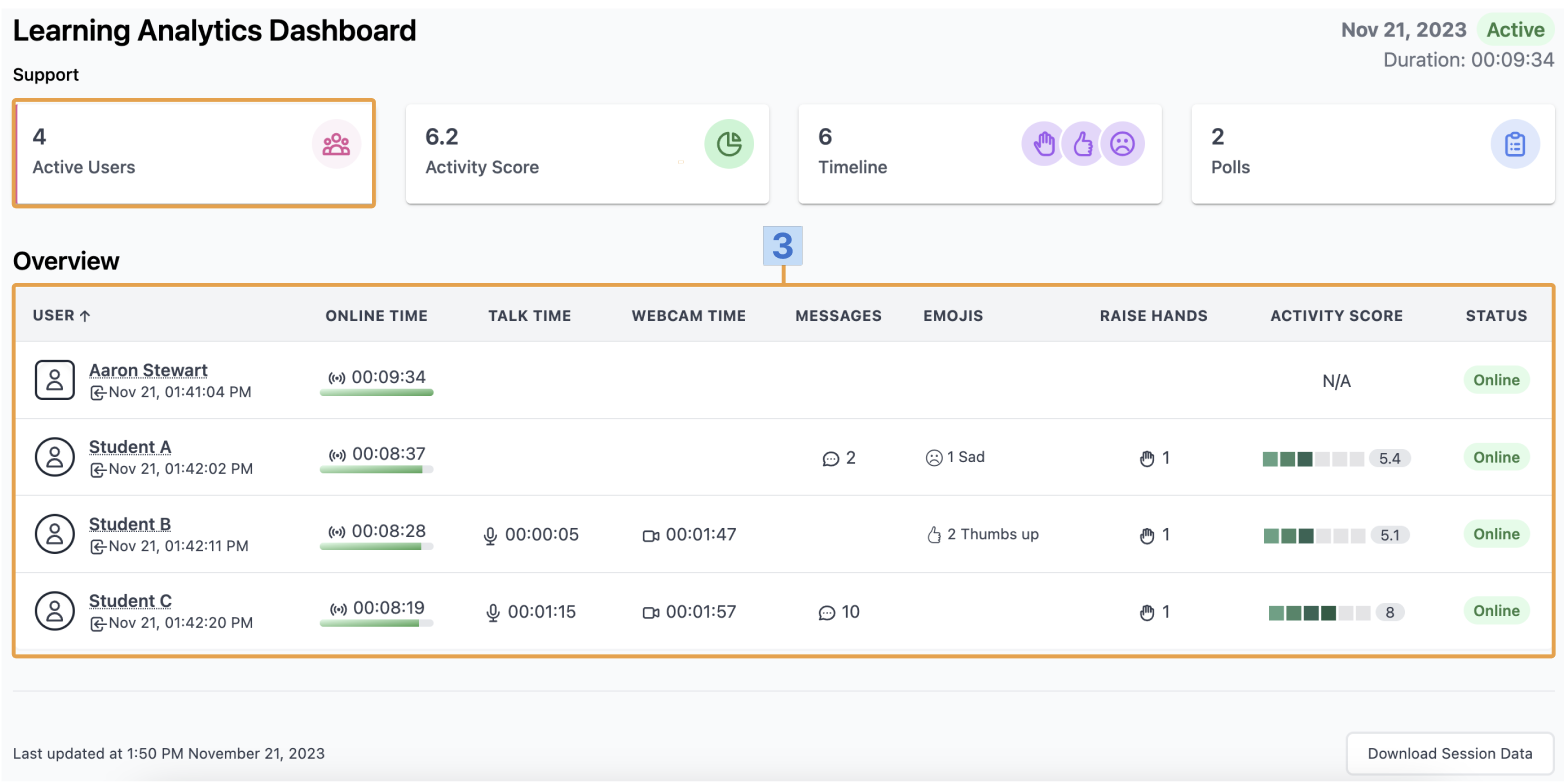Click the blue Polls clipboard icon
1566x784 pixels.
(1515, 144)
